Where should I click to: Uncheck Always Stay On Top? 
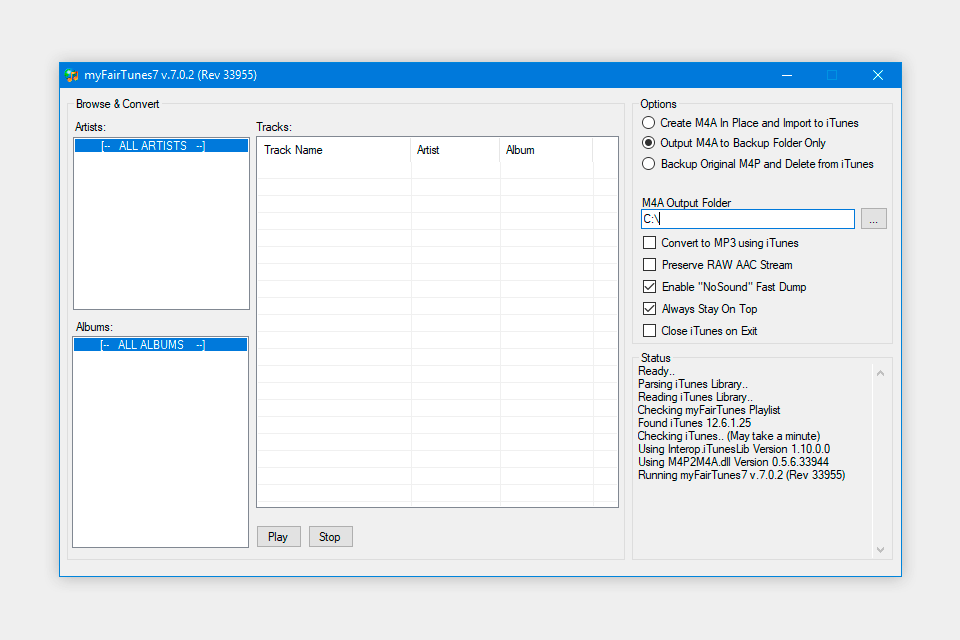point(650,309)
